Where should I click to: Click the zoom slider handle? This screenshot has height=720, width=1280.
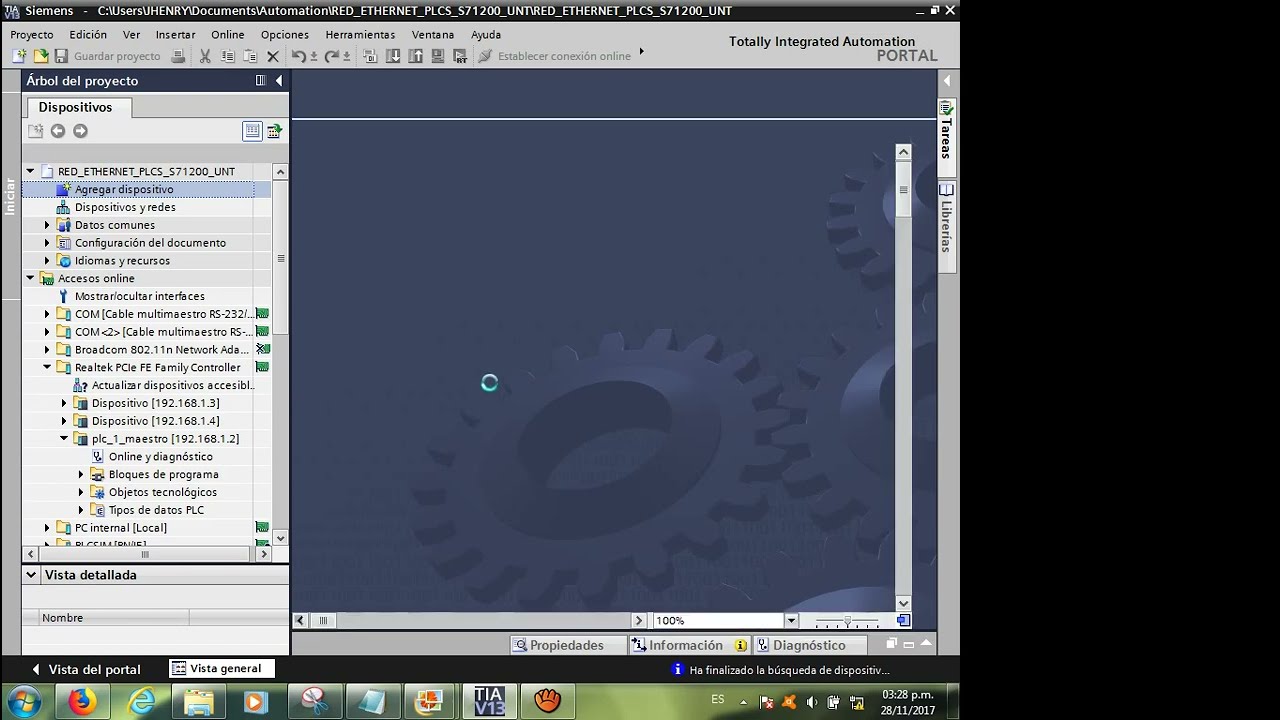pyautogui.click(x=847, y=621)
